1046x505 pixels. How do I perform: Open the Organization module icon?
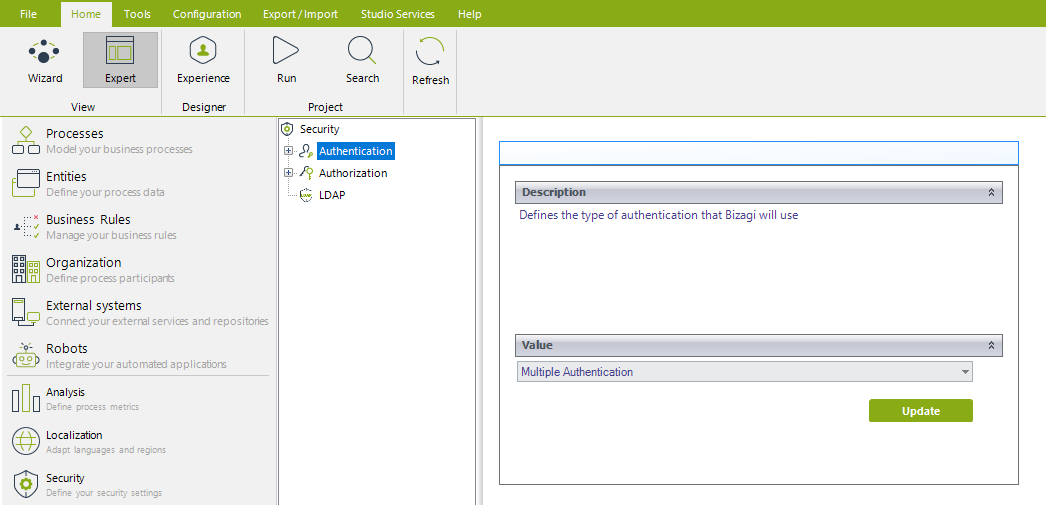26,269
